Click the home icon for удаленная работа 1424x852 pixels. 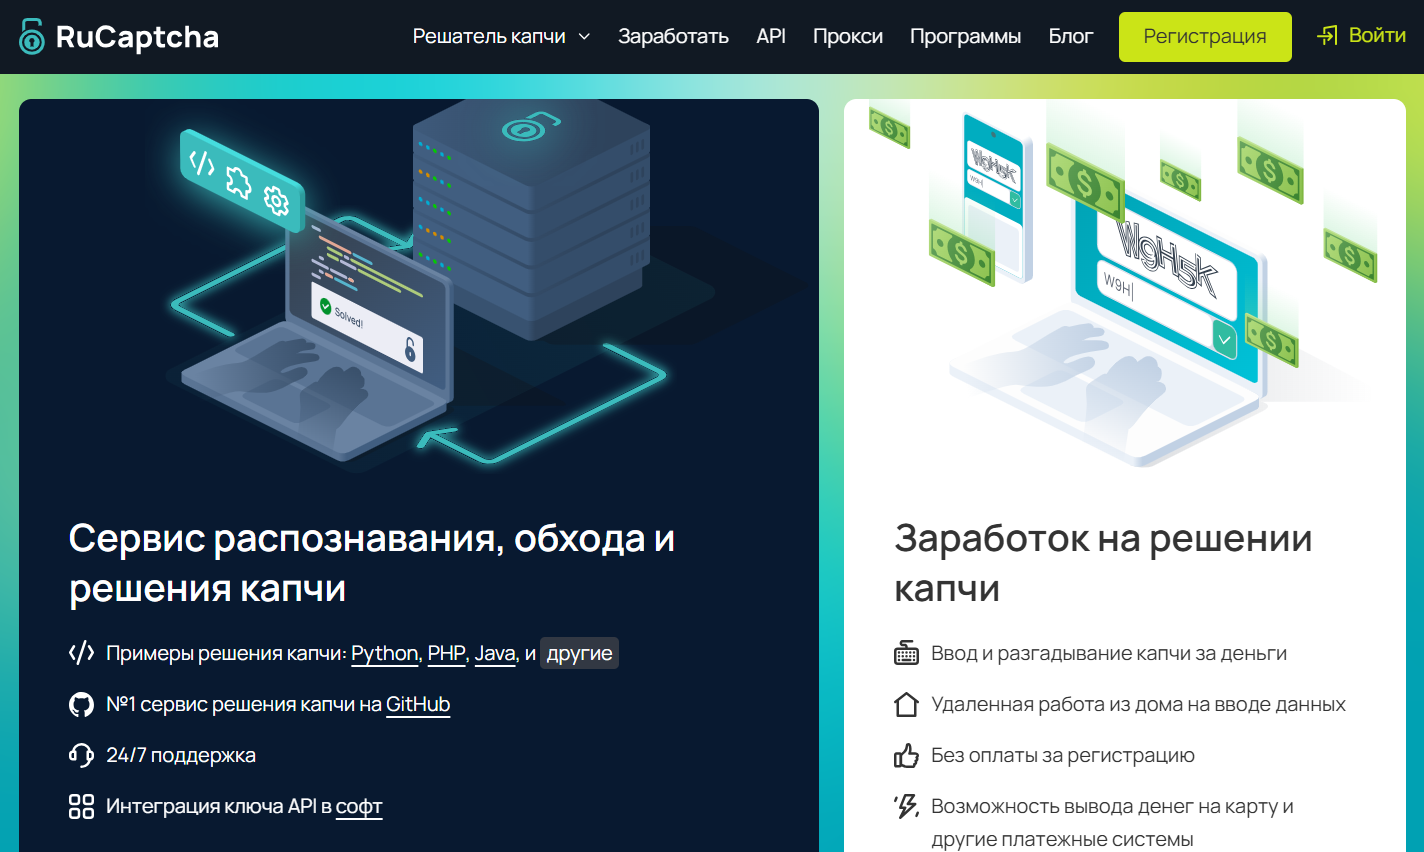(x=906, y=703)
